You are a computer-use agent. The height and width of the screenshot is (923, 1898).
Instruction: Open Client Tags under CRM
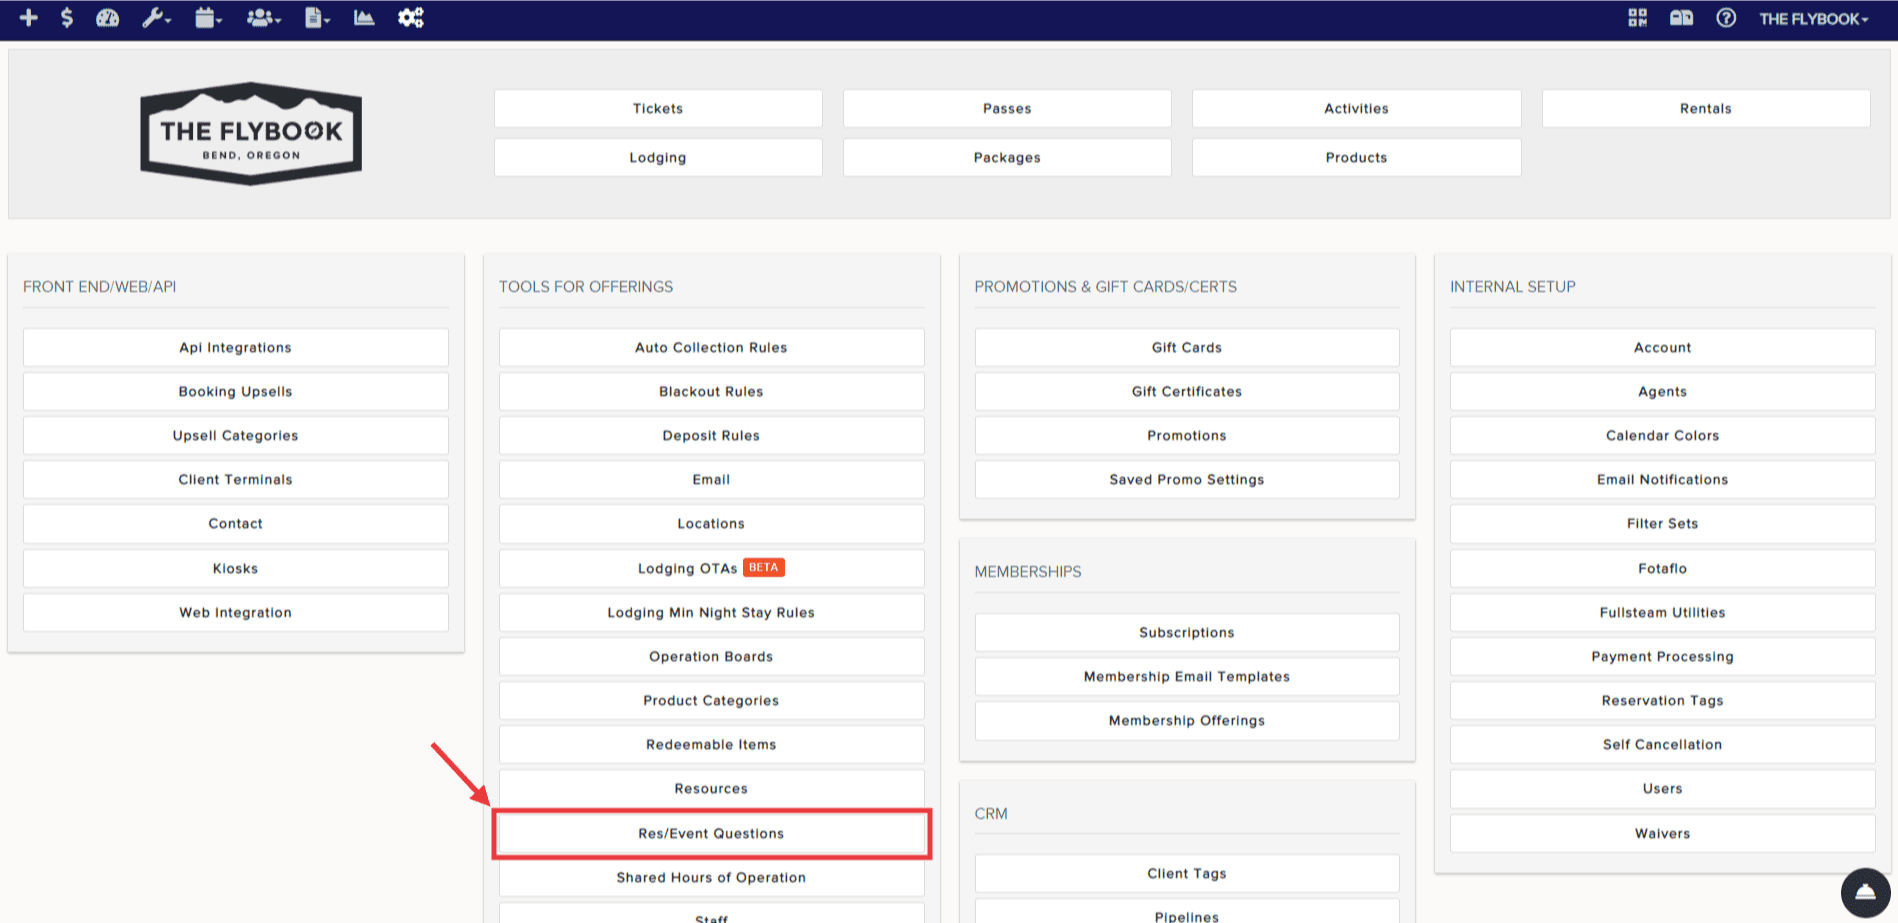(1187, 874)
